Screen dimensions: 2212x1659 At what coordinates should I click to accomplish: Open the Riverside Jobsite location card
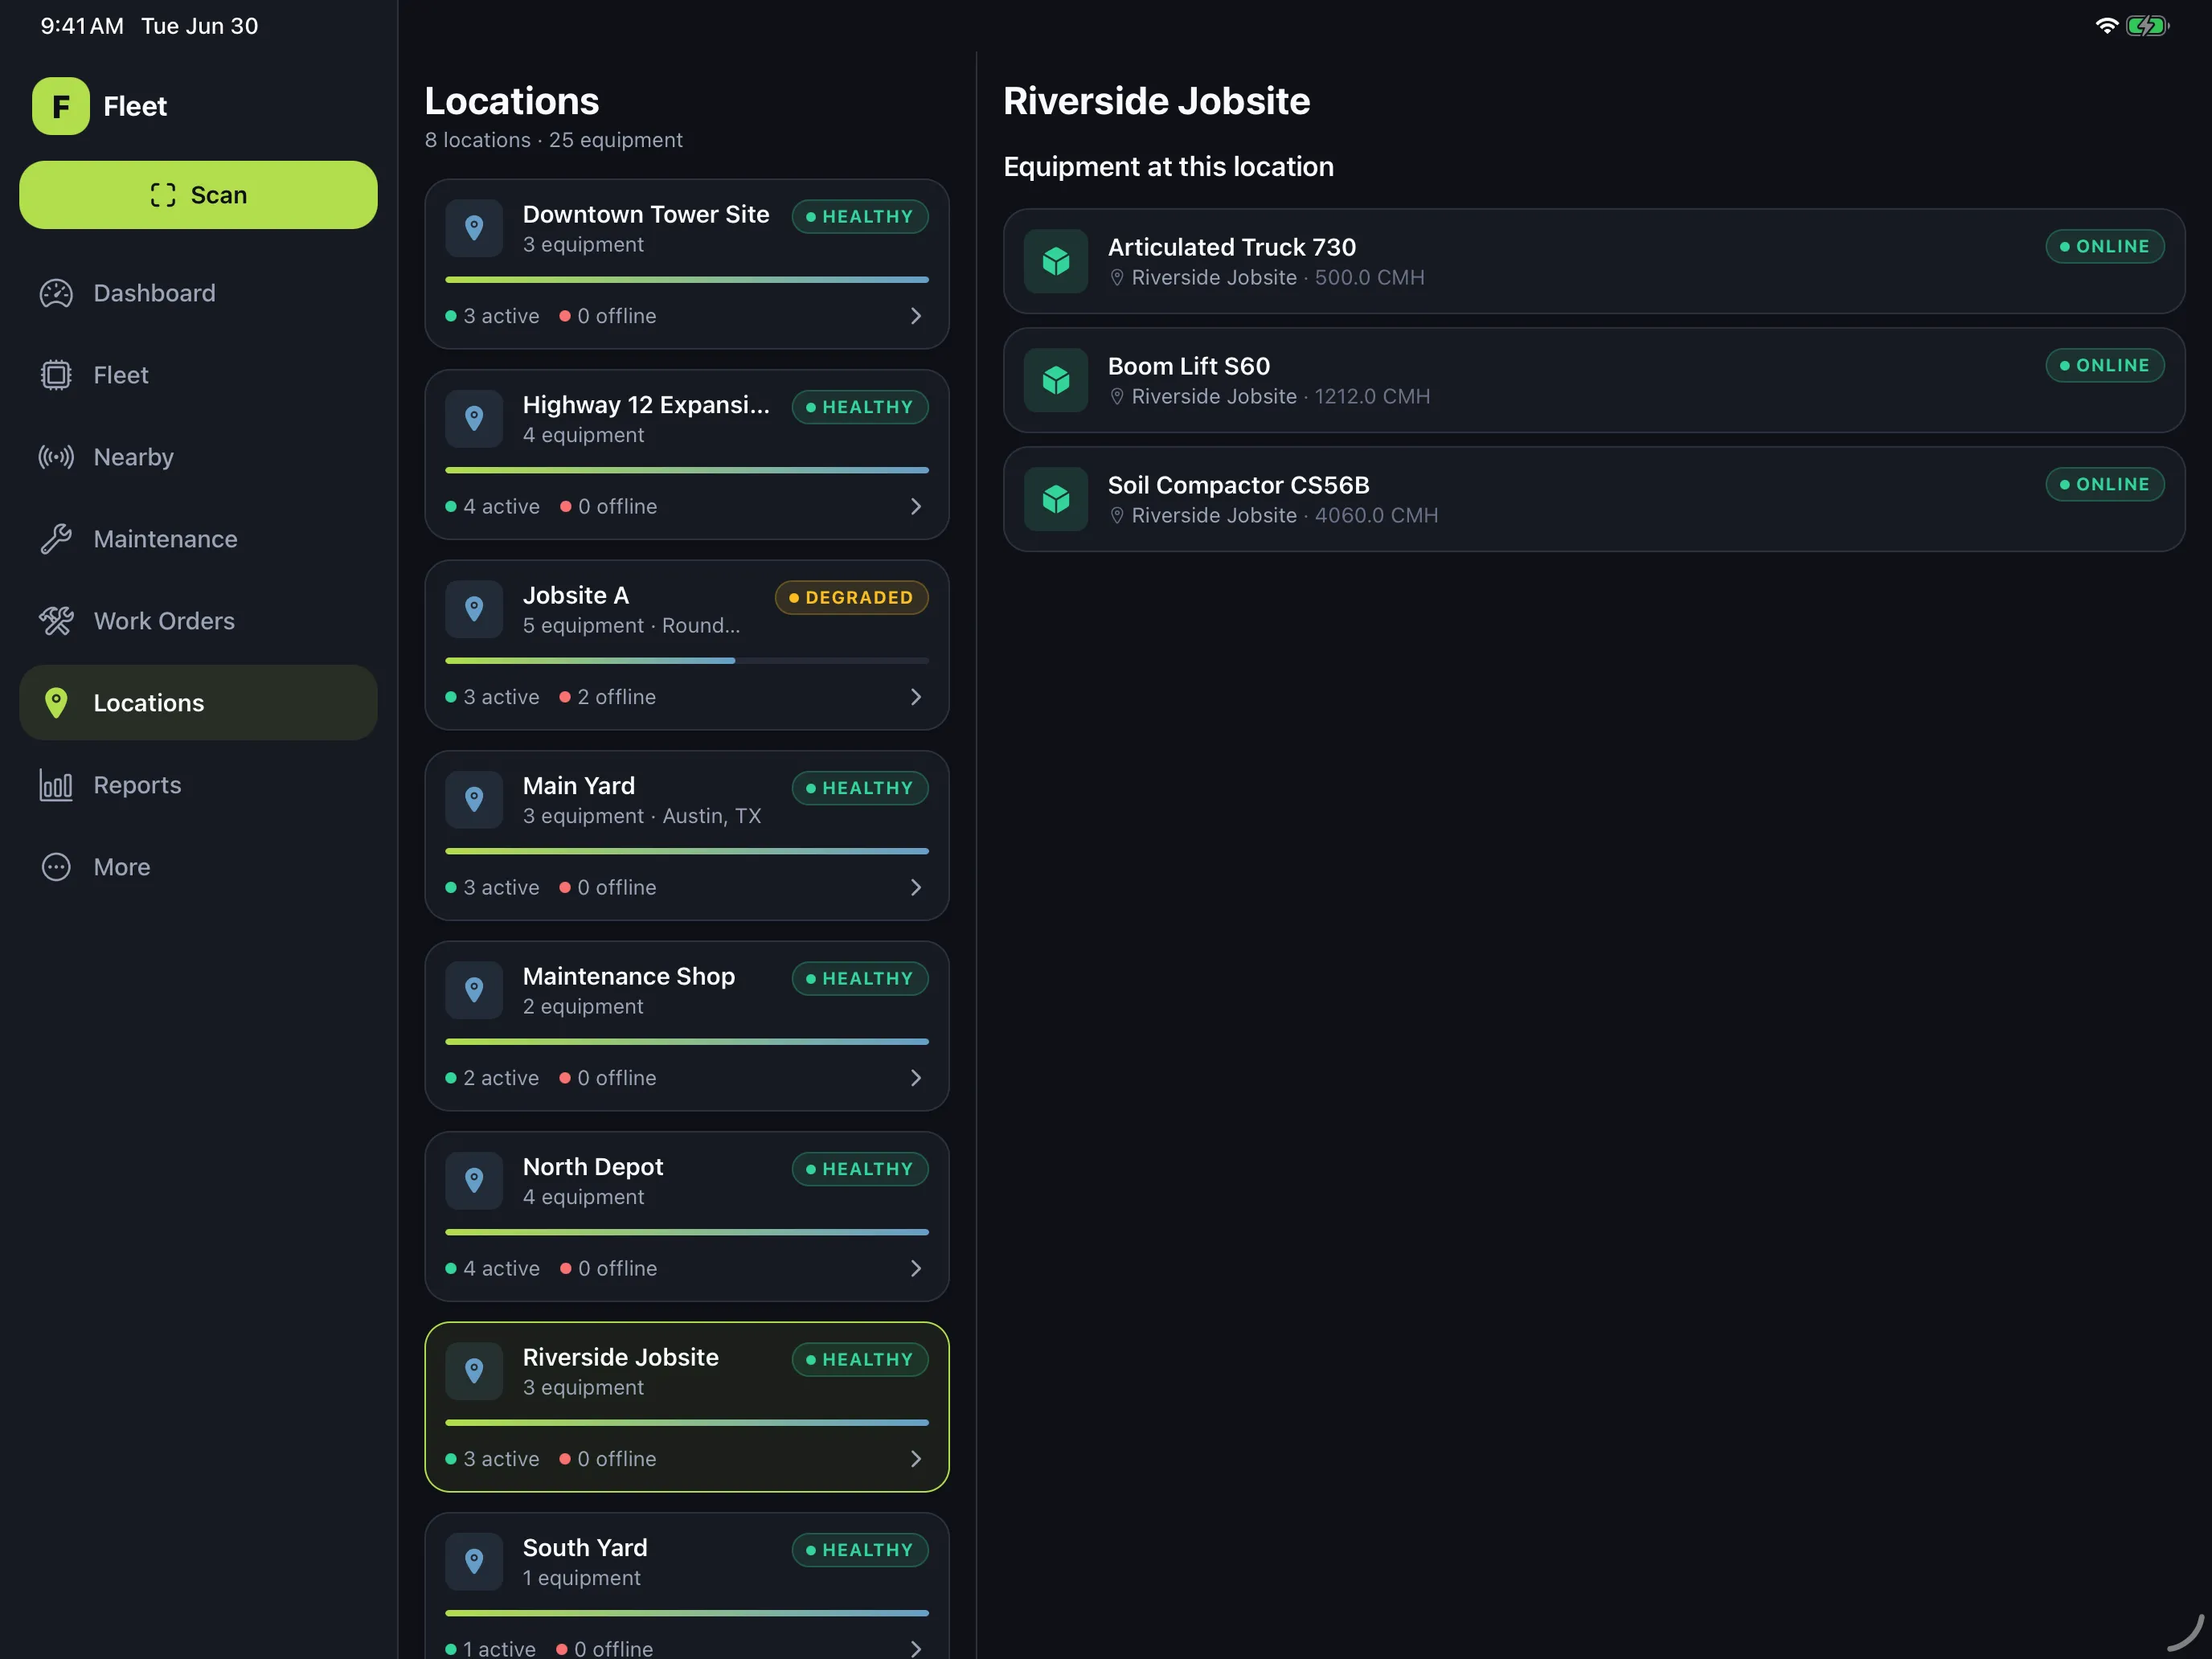[687, 1407]
